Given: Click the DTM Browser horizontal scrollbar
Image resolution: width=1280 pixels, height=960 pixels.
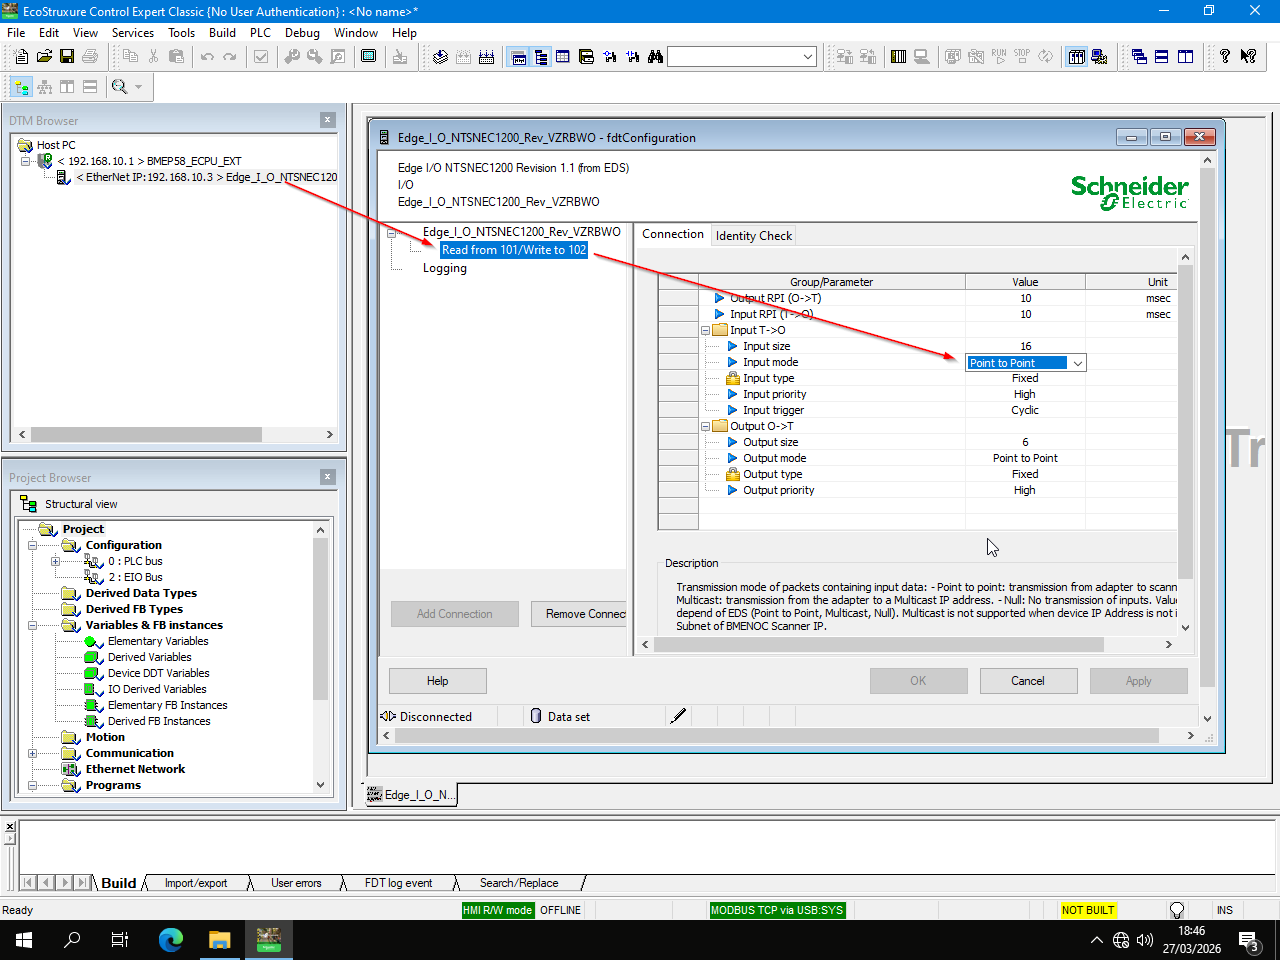Looking at the screenshot, I should pyautogui.click(x=145, y=434).
